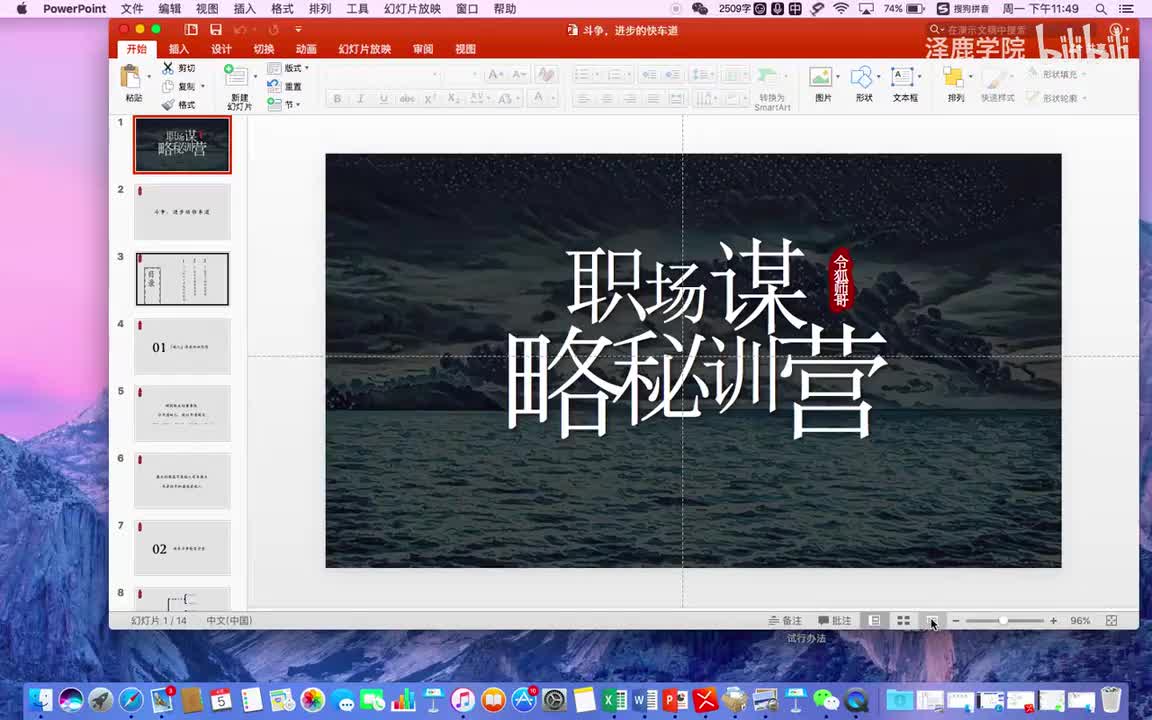Toggle the Italic formatting button
1152x720 pixels.
pos(360,98)
